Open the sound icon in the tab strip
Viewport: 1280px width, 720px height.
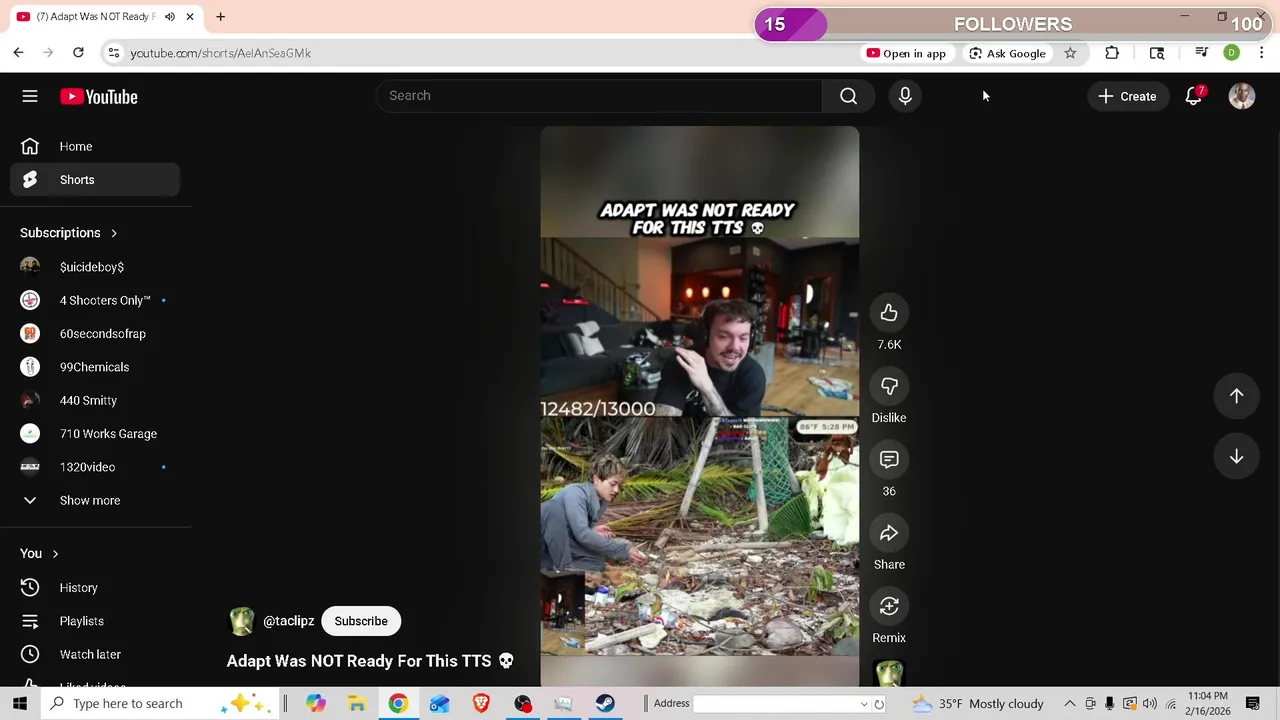point(170,17)
